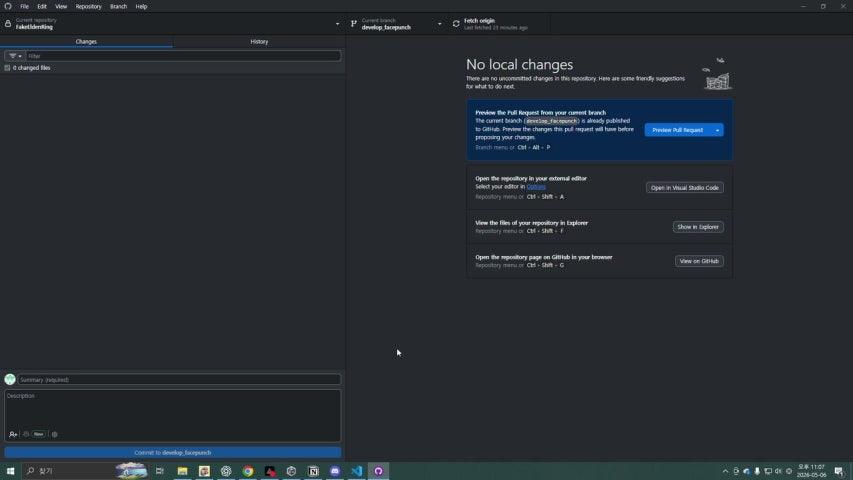
Task: Click the volume tray icon
Action: point(778,471)
